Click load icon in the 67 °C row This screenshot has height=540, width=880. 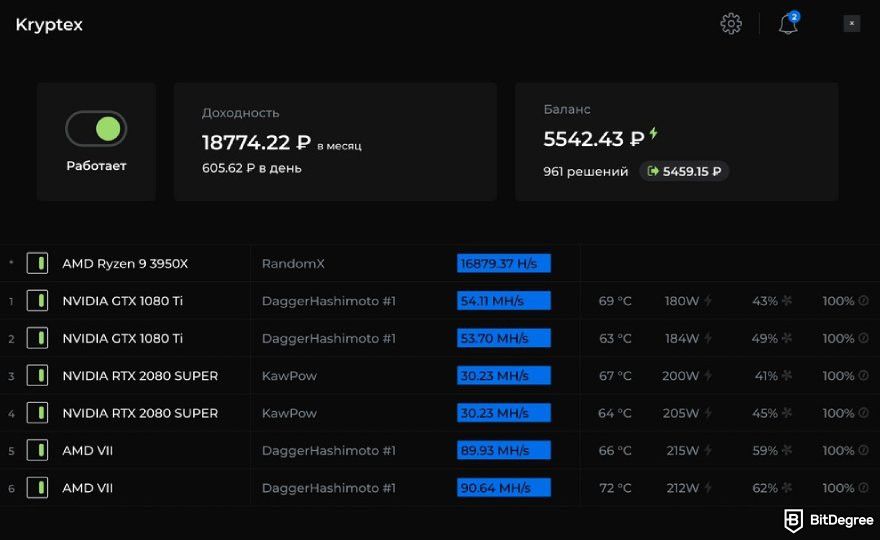click(863, 376)
